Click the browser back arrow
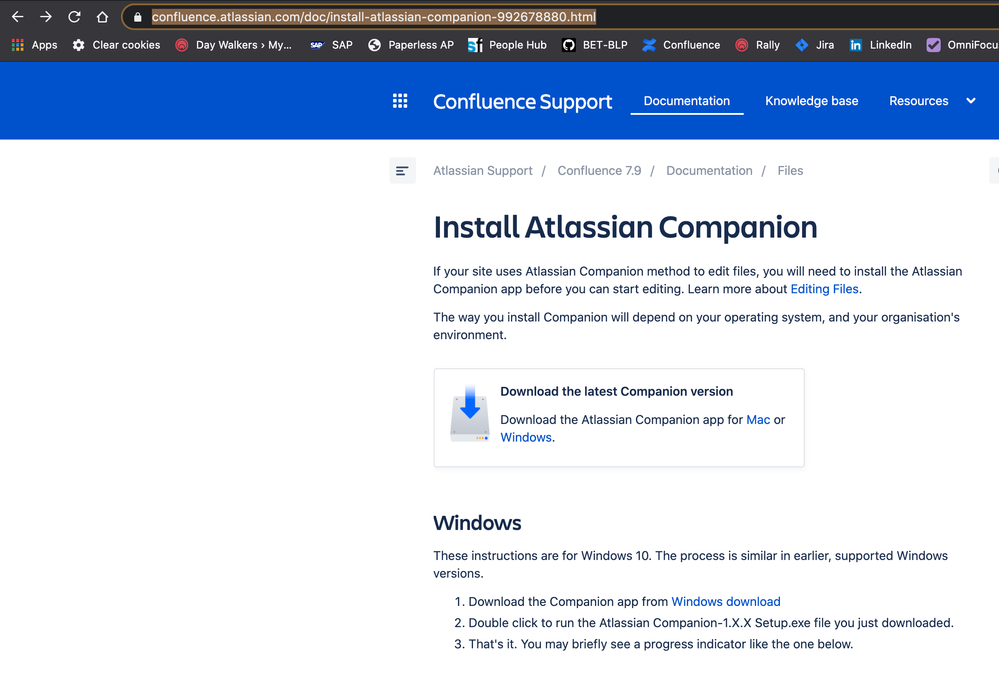This screenshot has height=681, width=999. (x=18, y=17)
